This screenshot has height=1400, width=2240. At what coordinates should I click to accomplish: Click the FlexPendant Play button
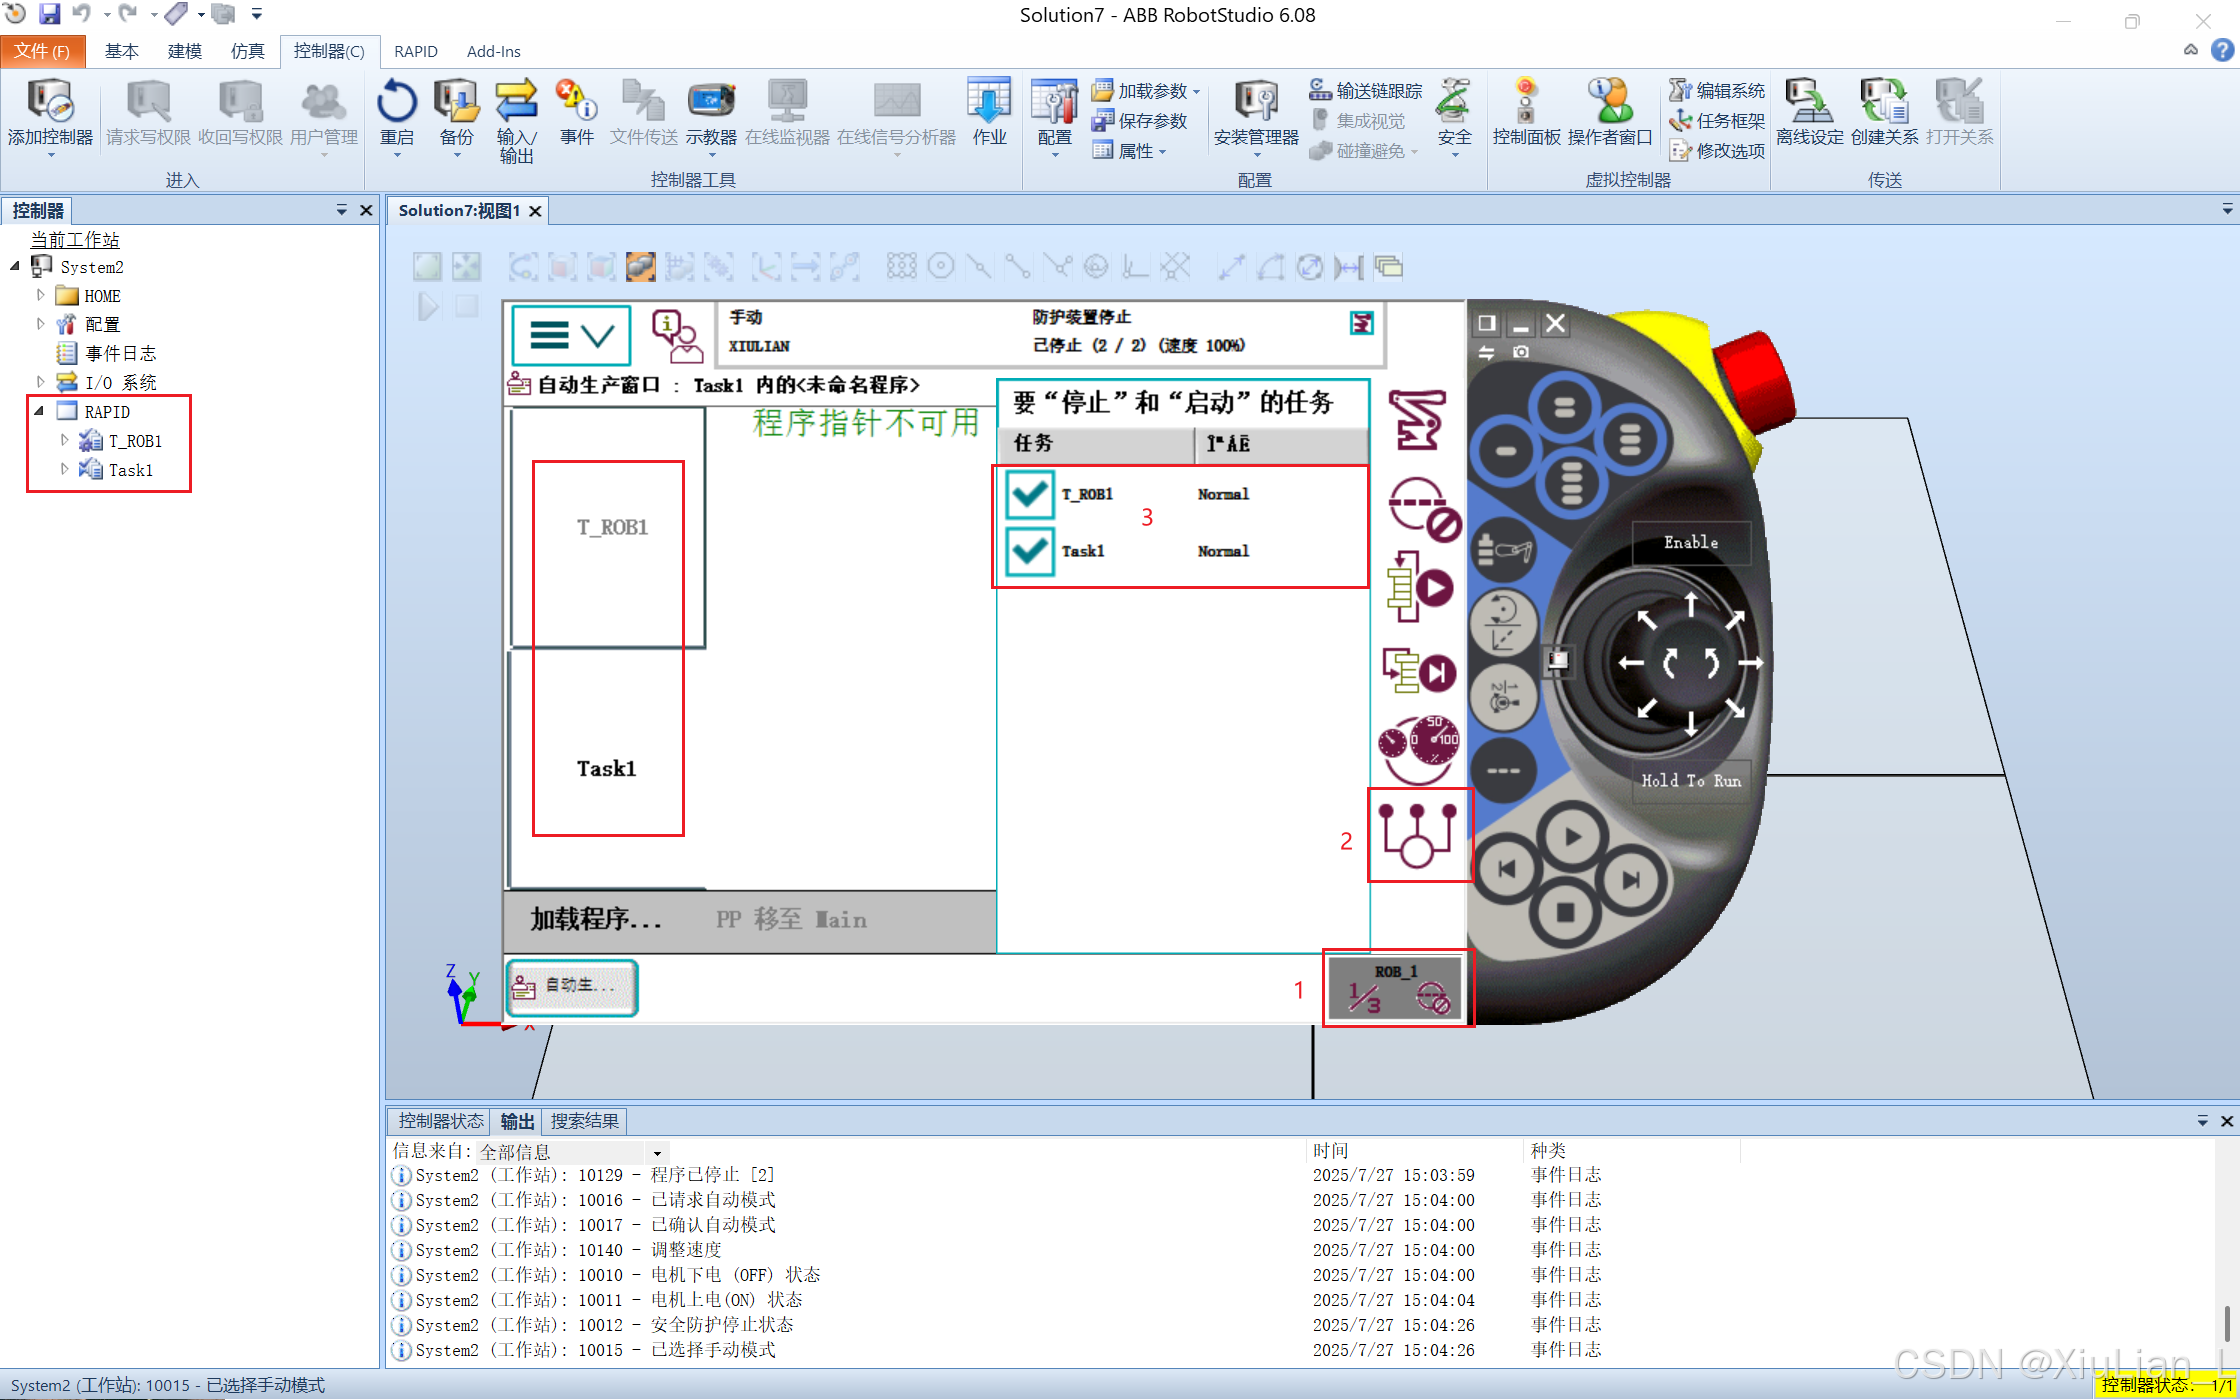(x=1571, y=837)
